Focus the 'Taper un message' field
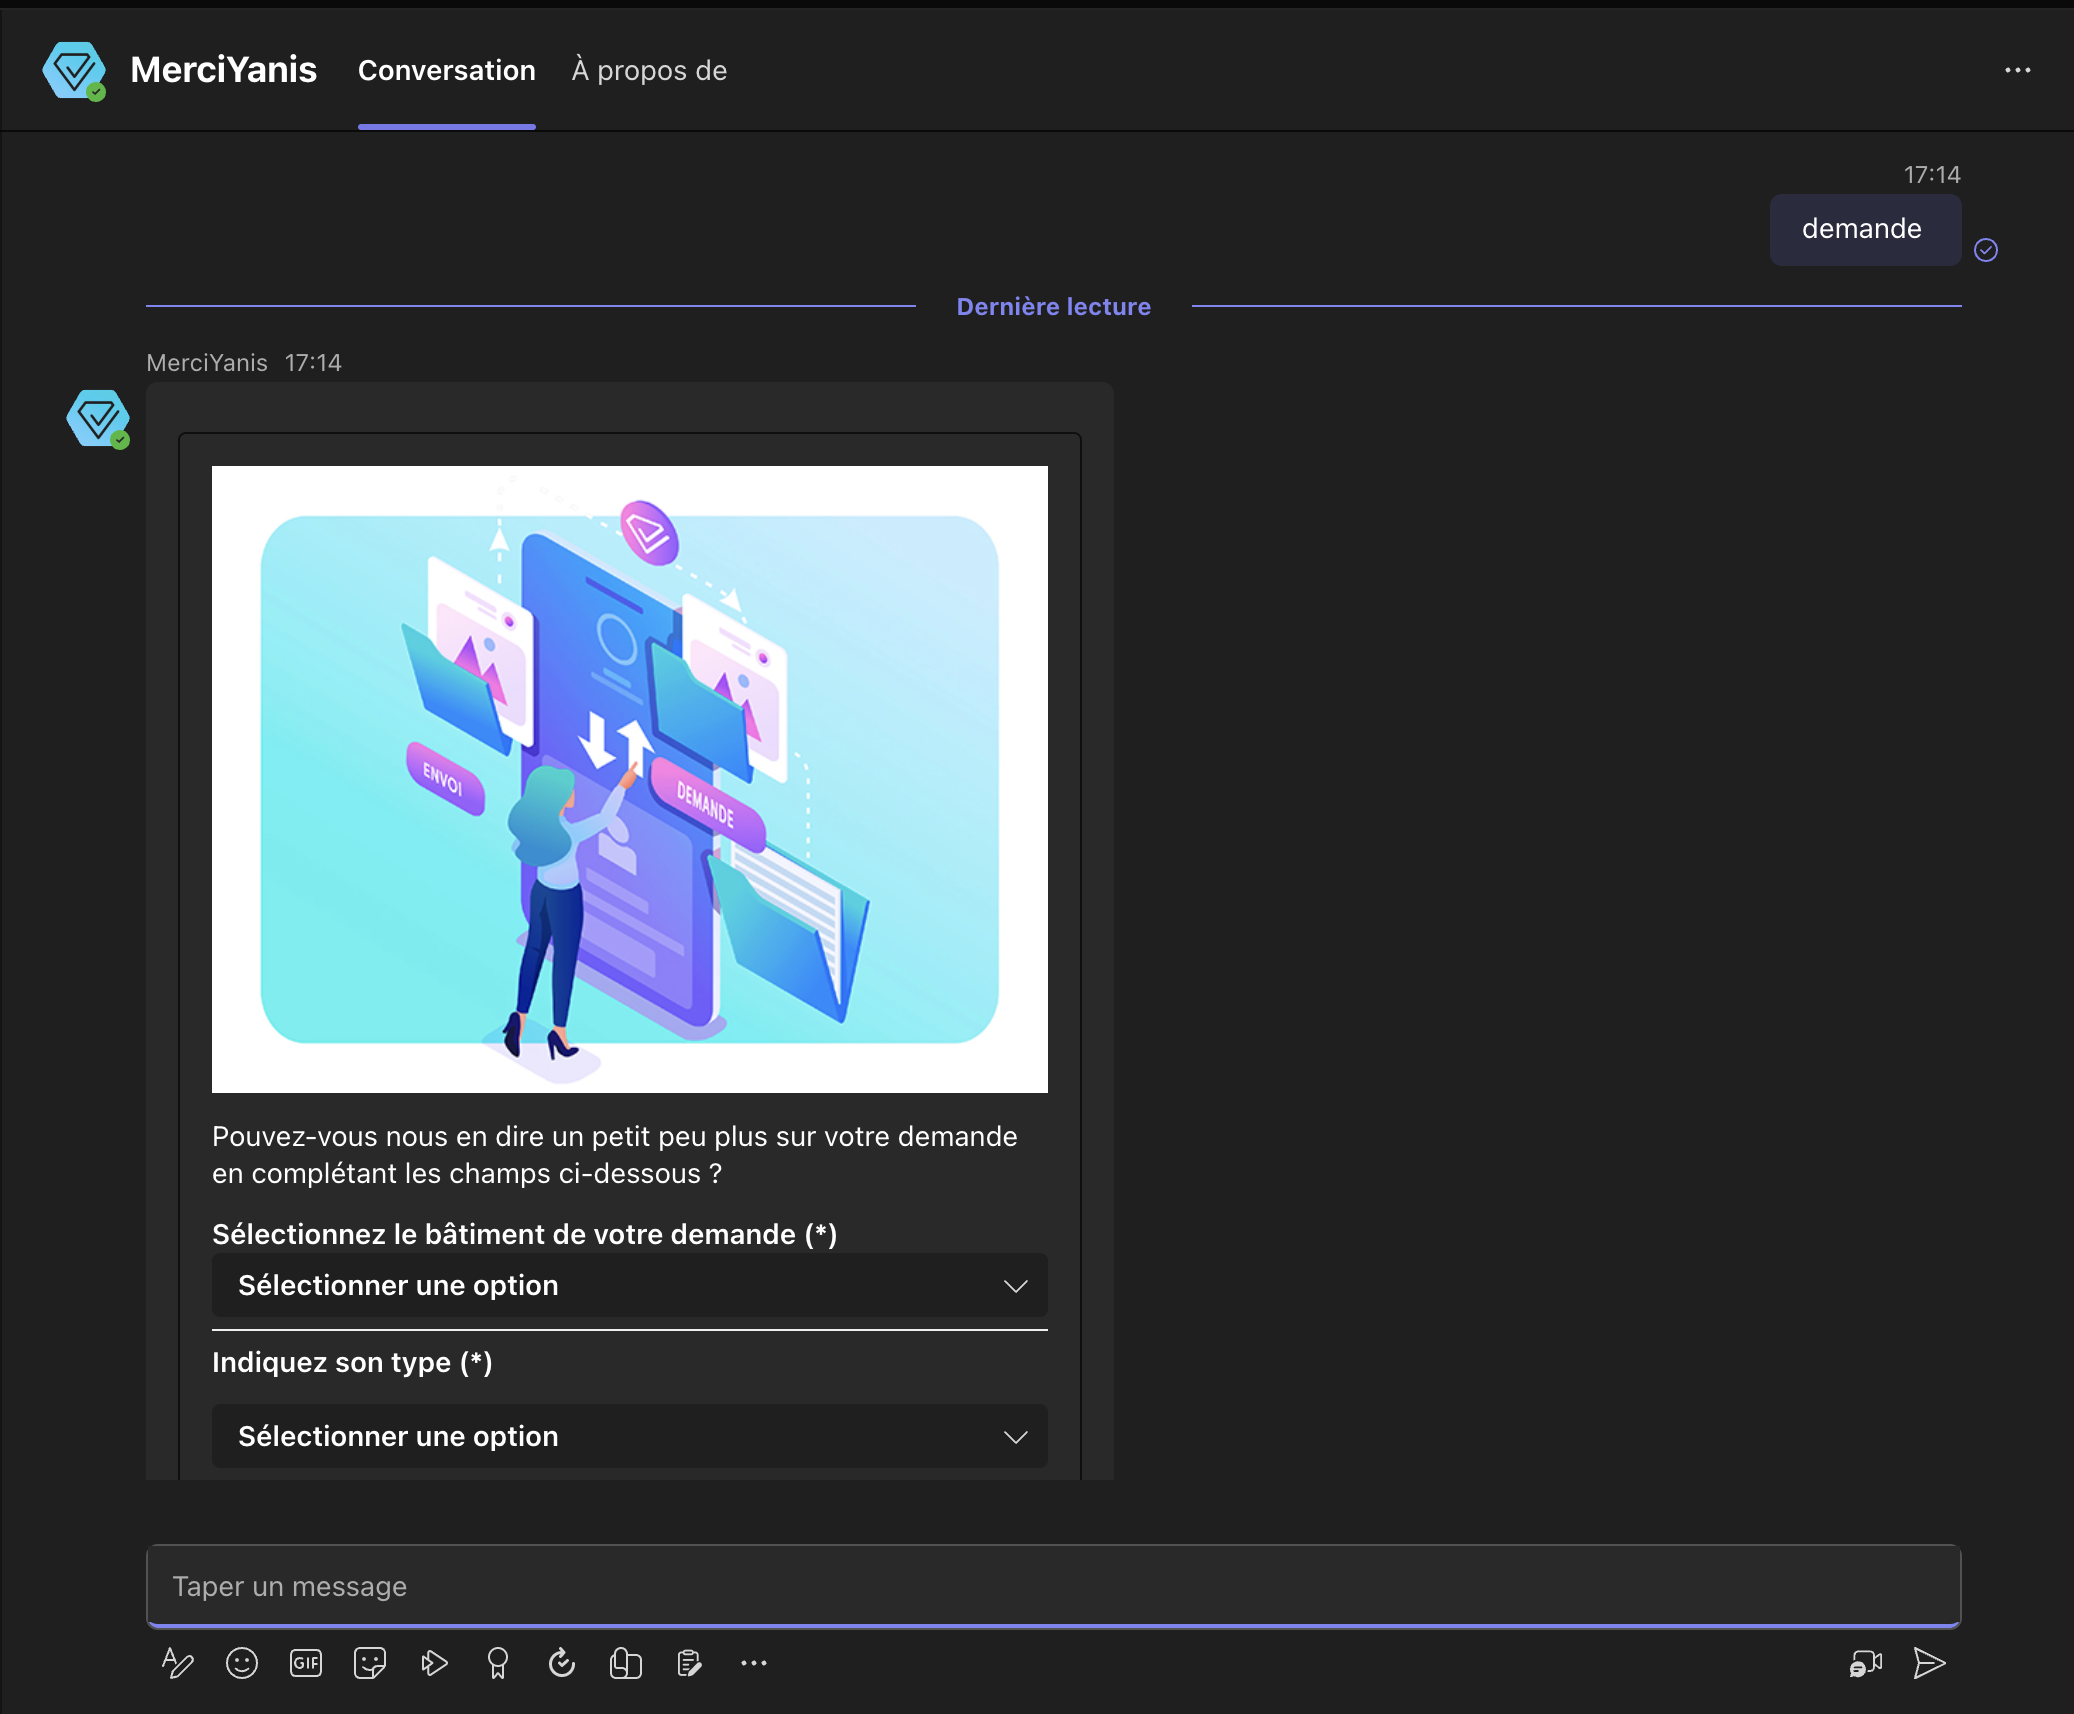The width and height of the screenshot is (2074, 1714). point(1052,1586)
